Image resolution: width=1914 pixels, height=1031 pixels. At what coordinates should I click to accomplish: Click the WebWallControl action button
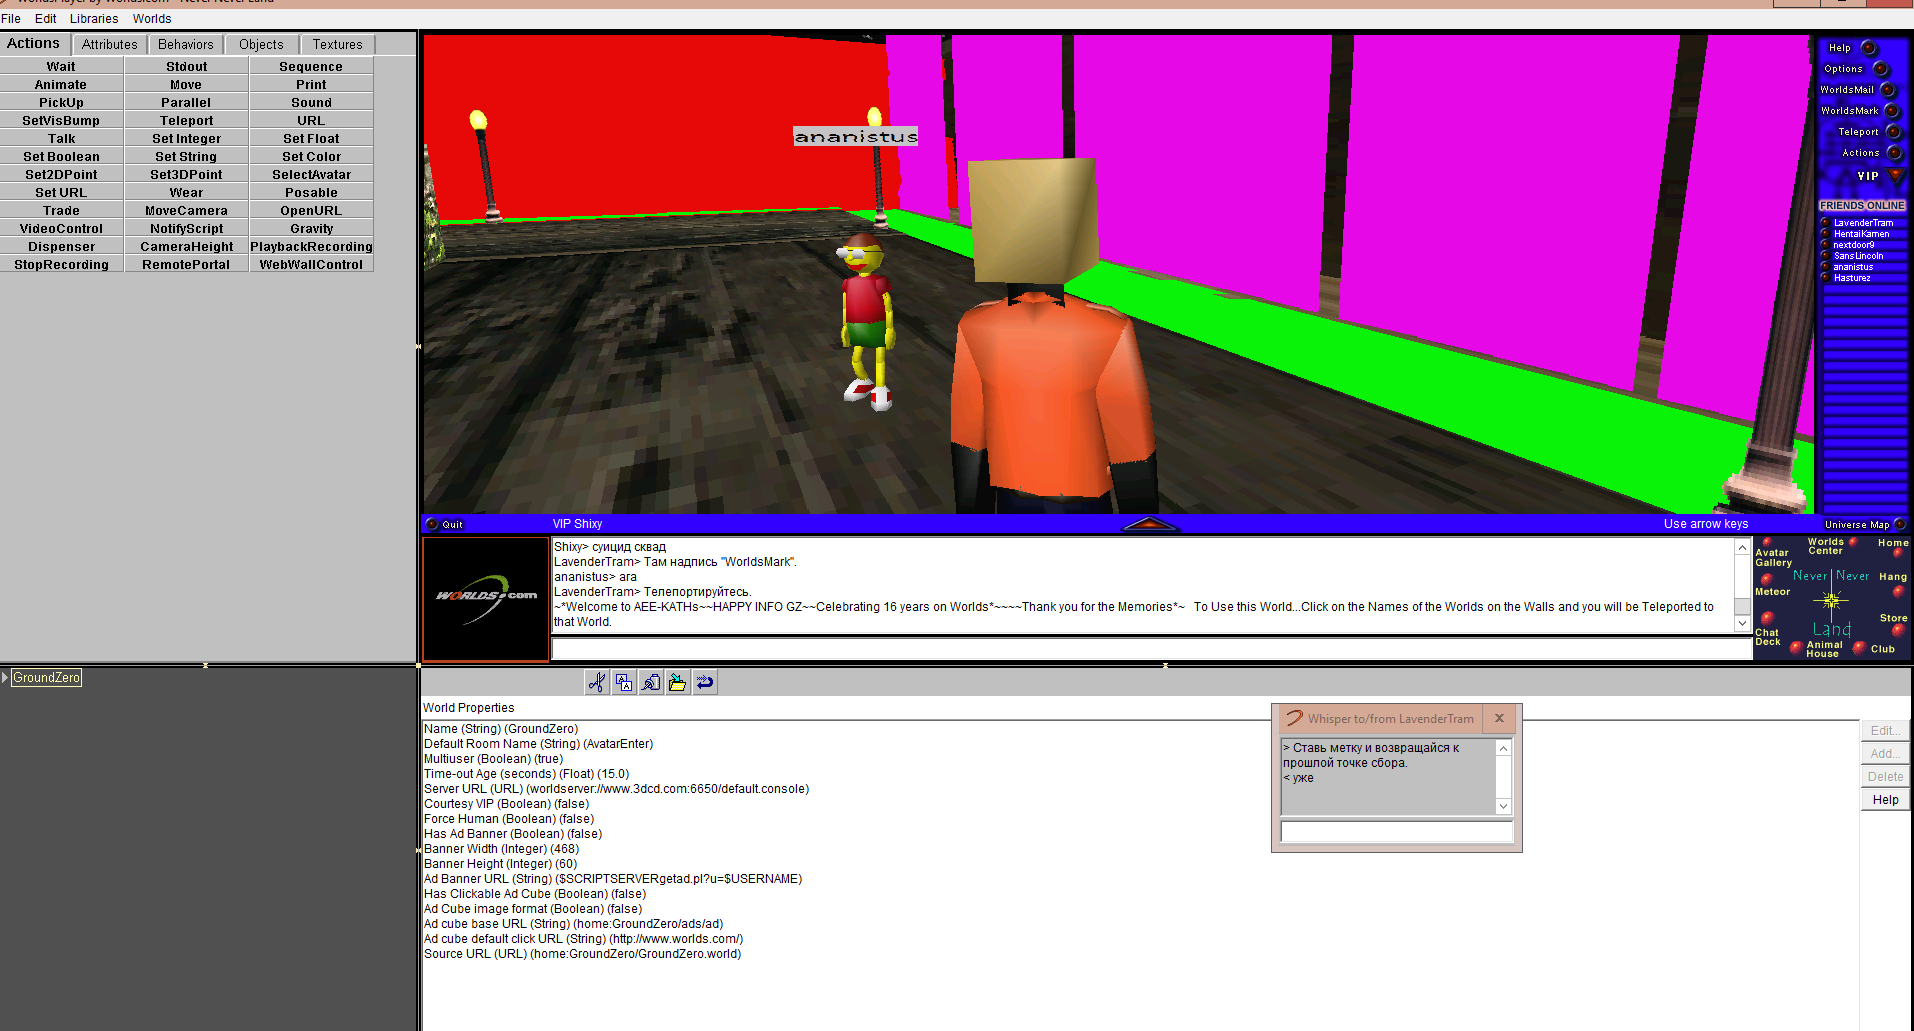click(311, 264)
